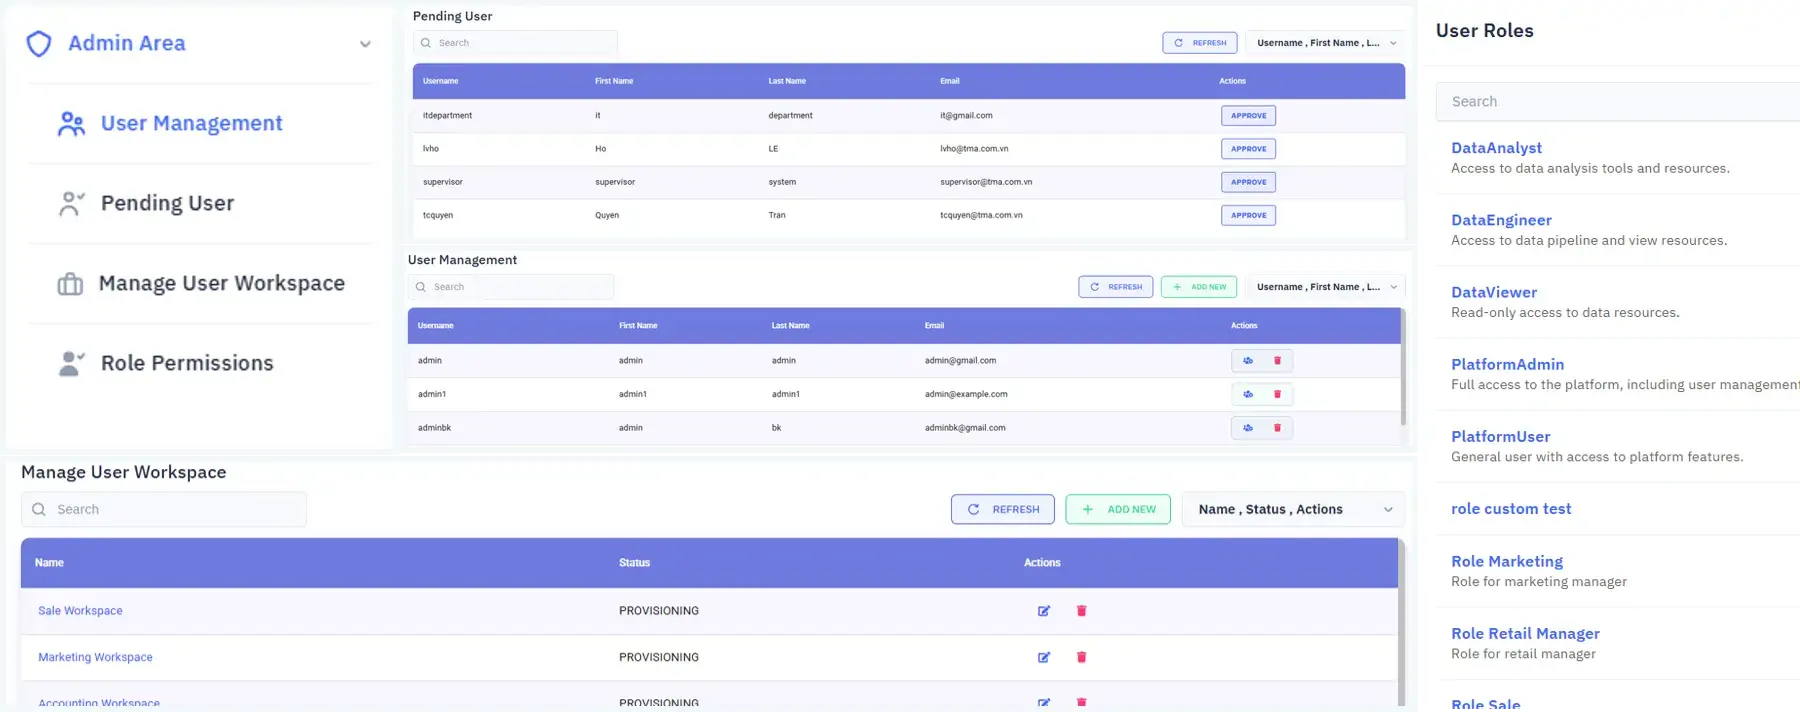Viewport: 1800px width, 712px height.
Task: Open role assignment icon for admin1
Action: pyautogui.click(x=1248, y=394)
